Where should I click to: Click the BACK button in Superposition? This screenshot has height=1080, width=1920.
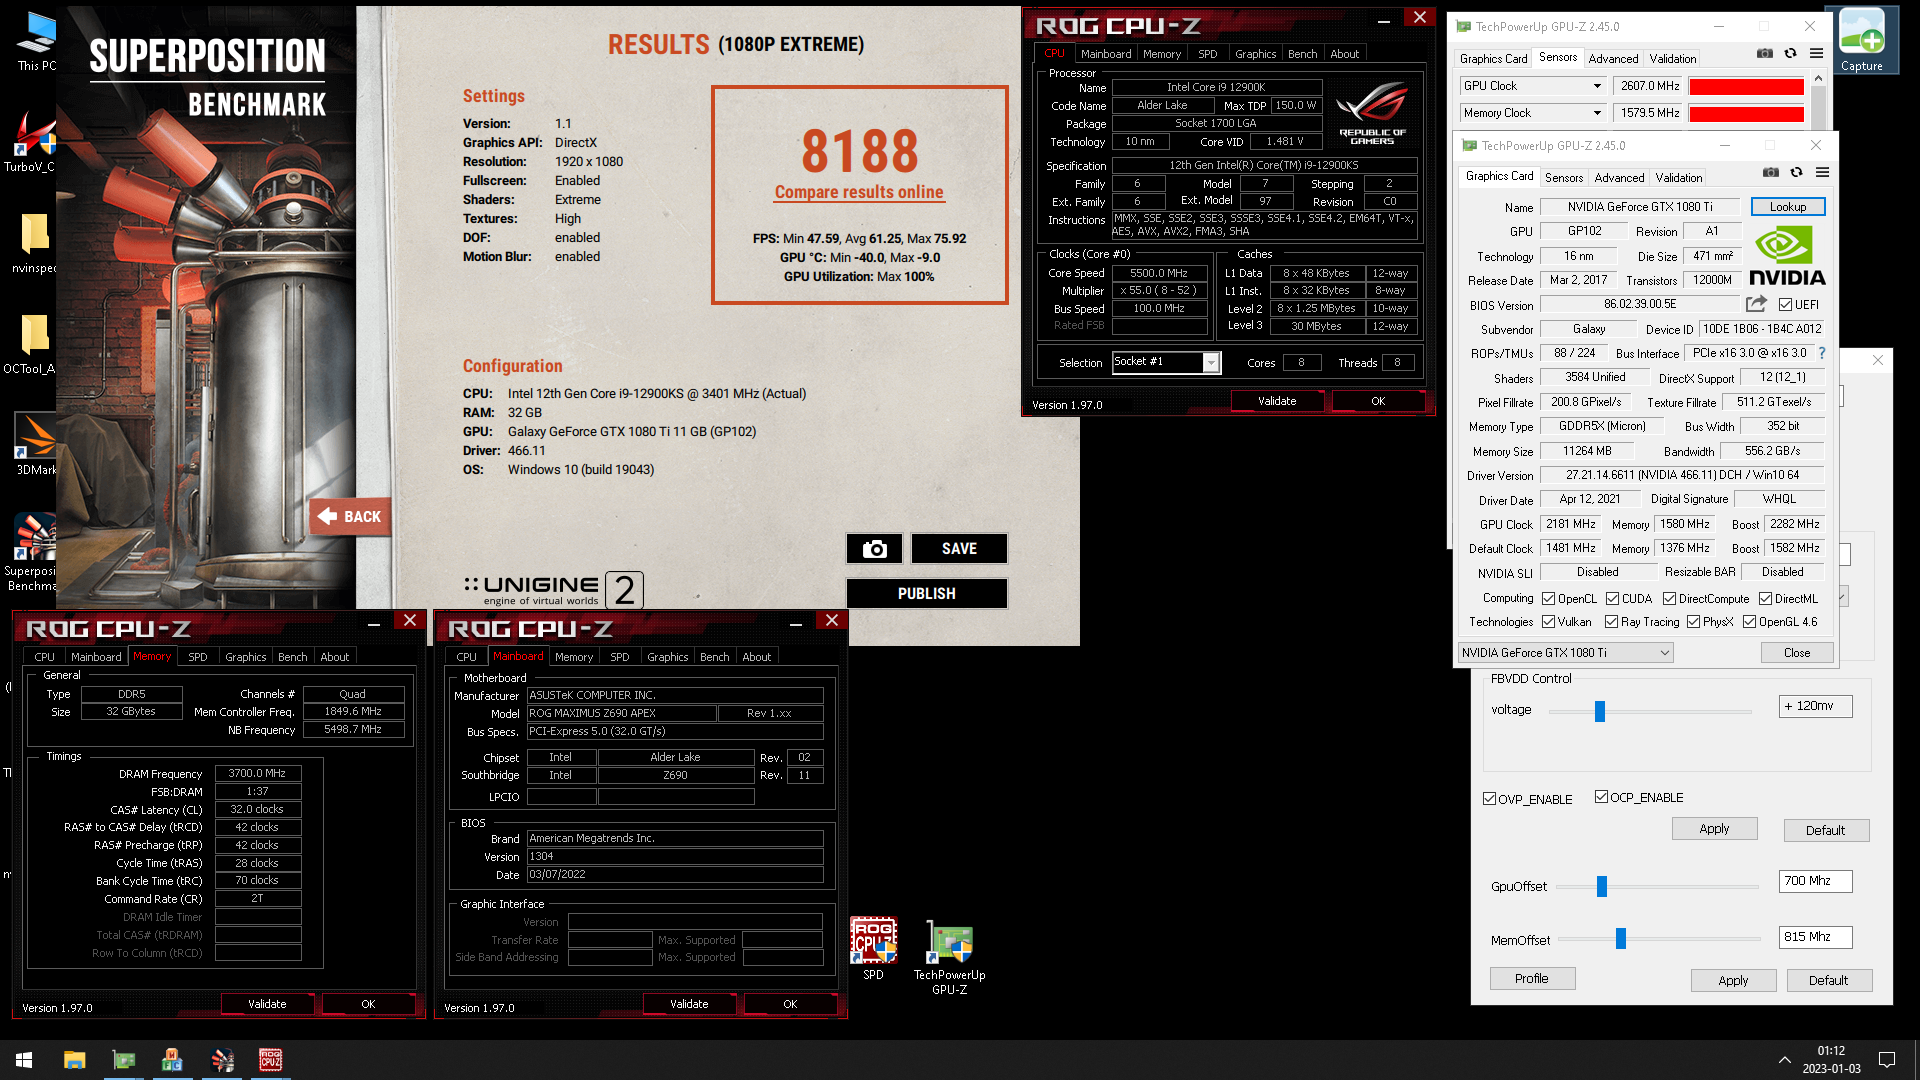349,517
